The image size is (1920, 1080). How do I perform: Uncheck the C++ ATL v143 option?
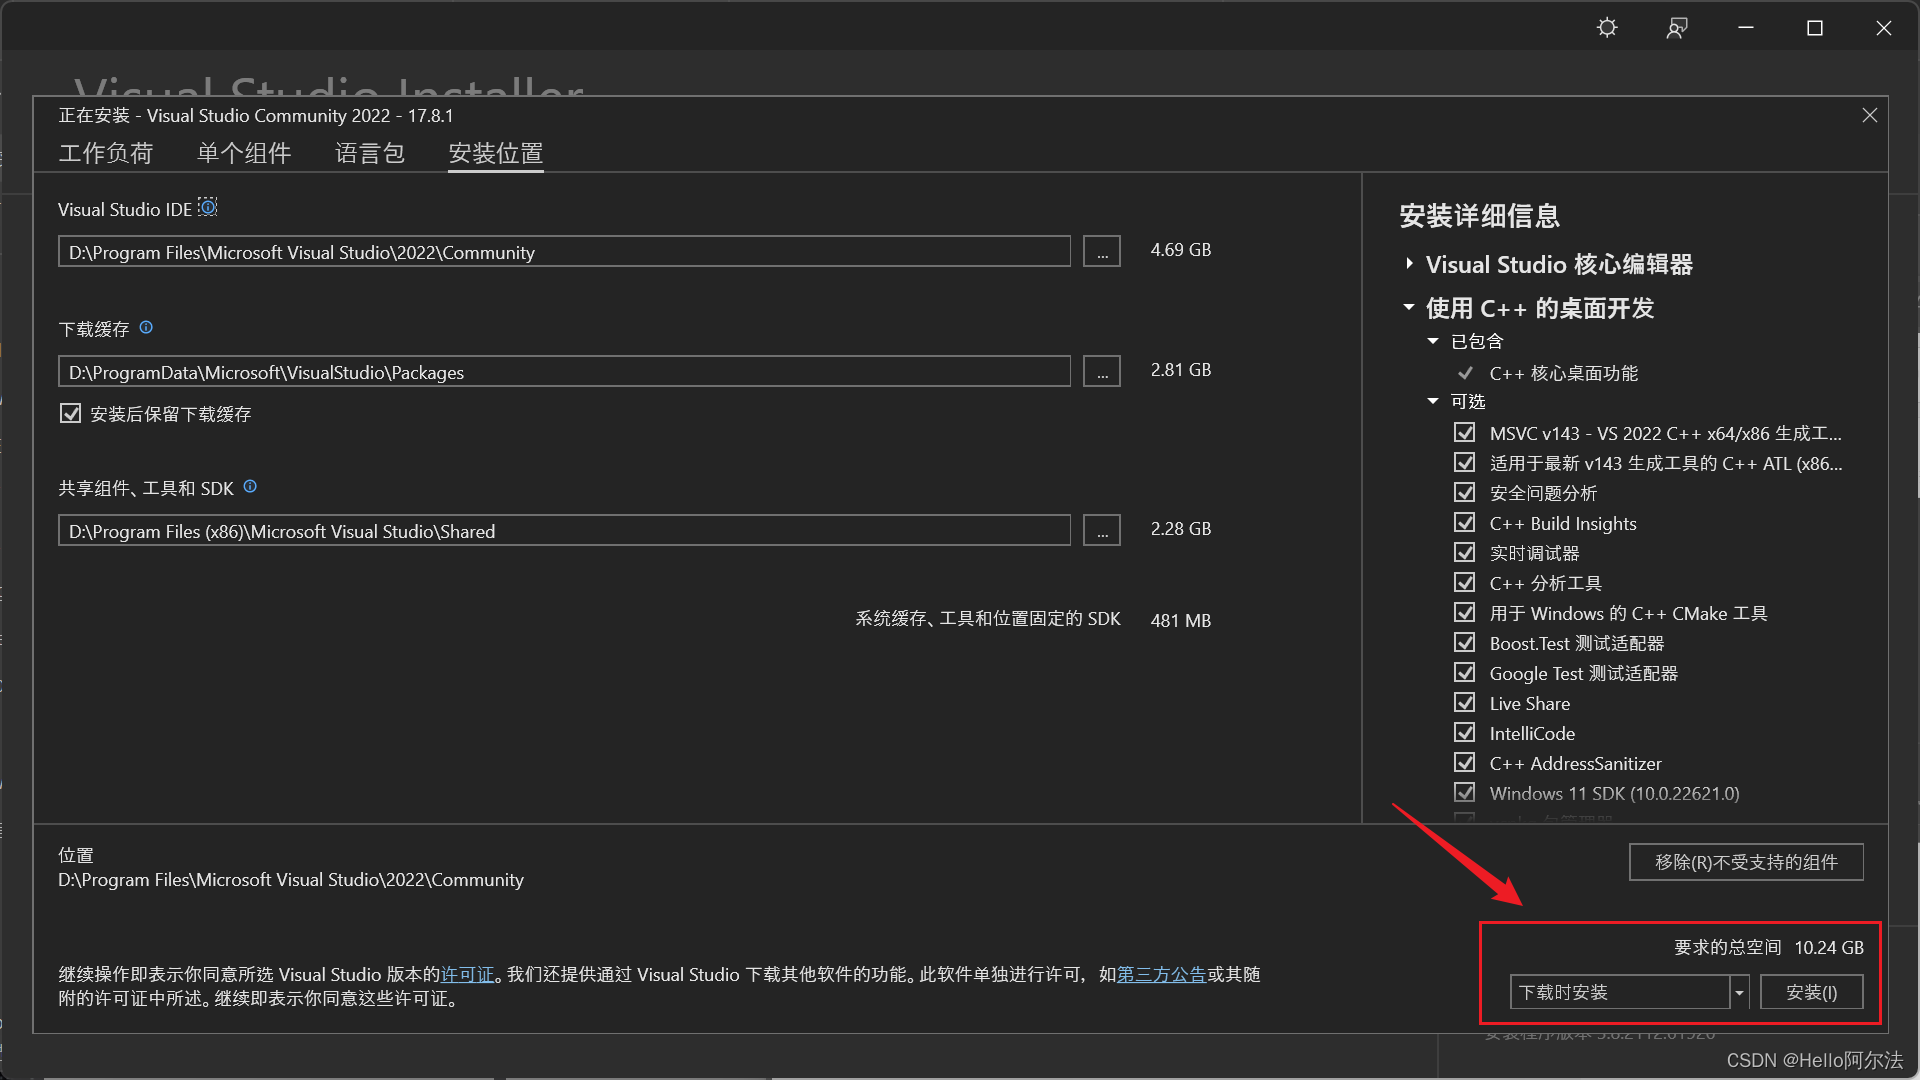click(x=1464, y=462)
